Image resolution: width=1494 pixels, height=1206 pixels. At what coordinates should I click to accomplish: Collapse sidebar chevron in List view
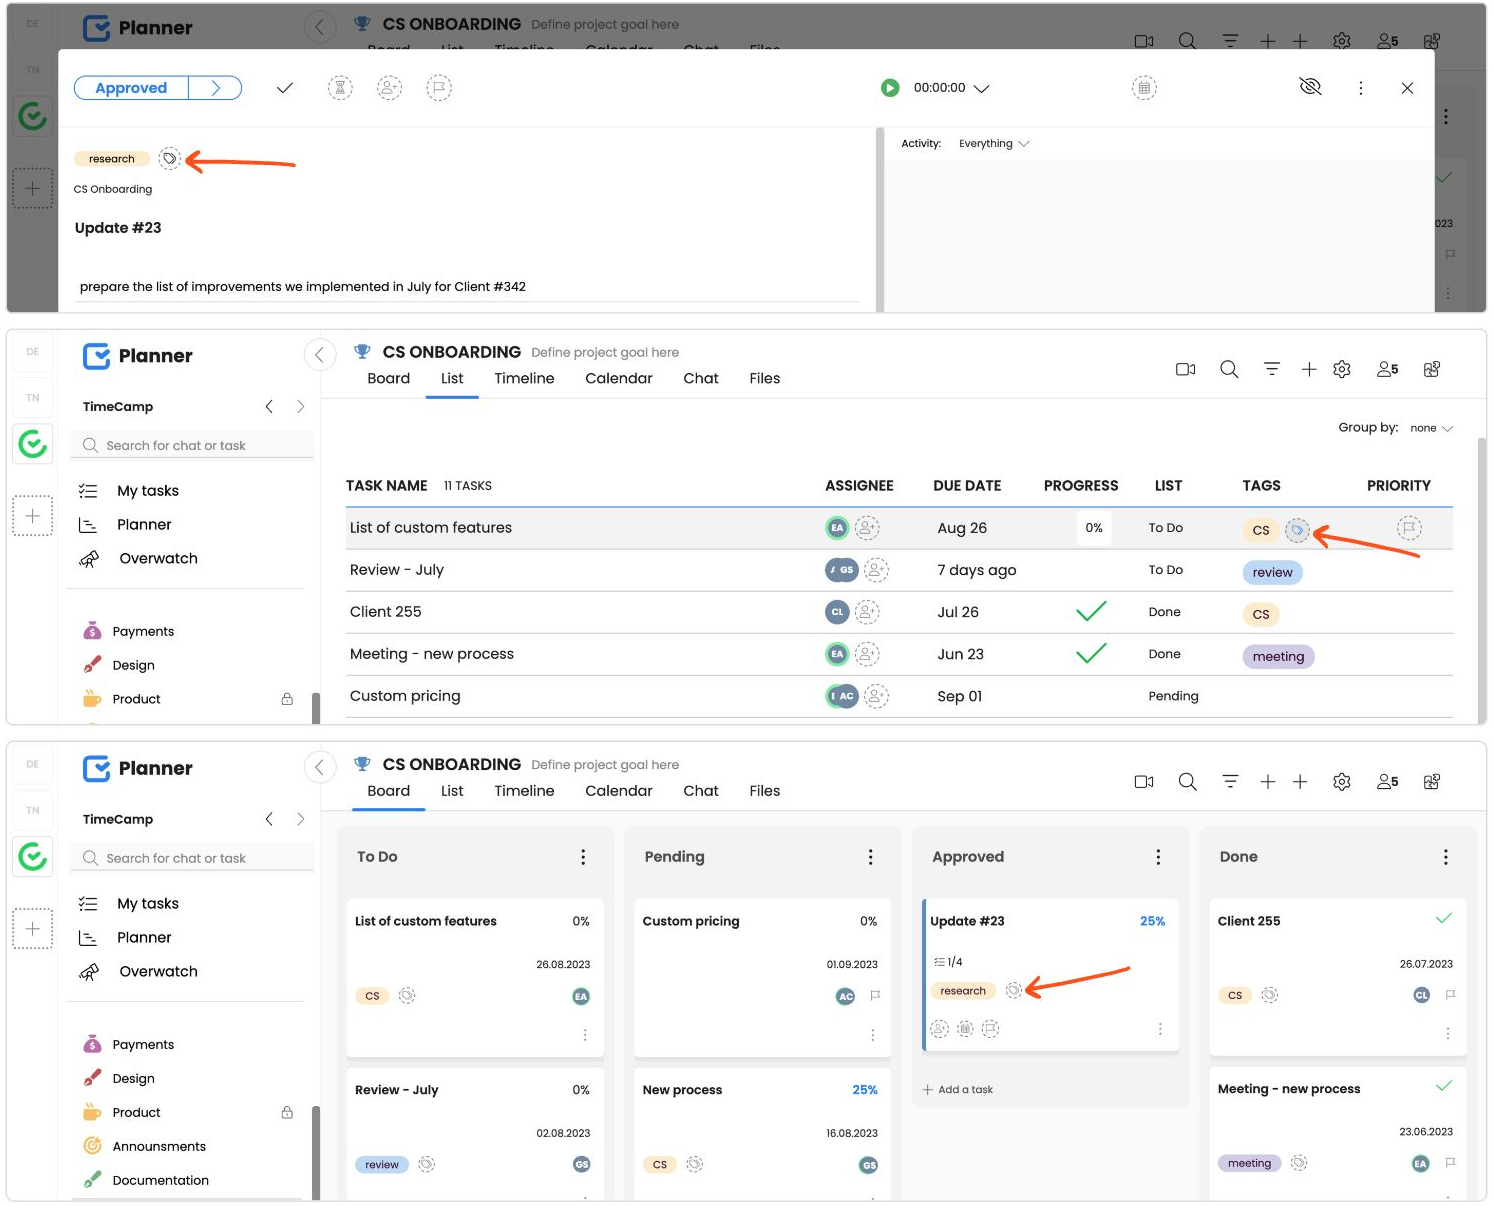[319, 354]
